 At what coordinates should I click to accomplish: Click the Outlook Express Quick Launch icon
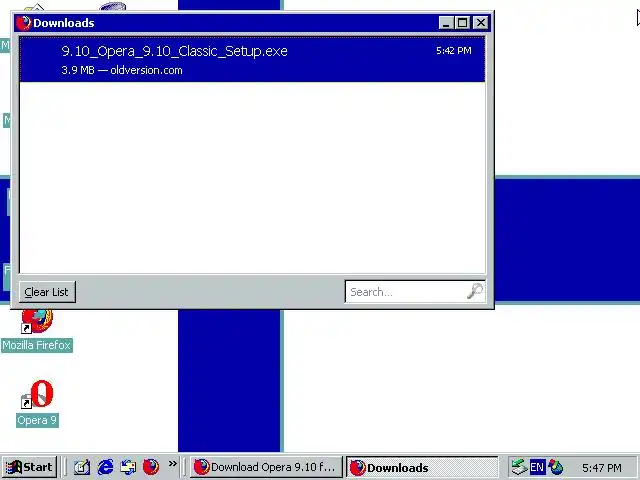click(128, 467)
